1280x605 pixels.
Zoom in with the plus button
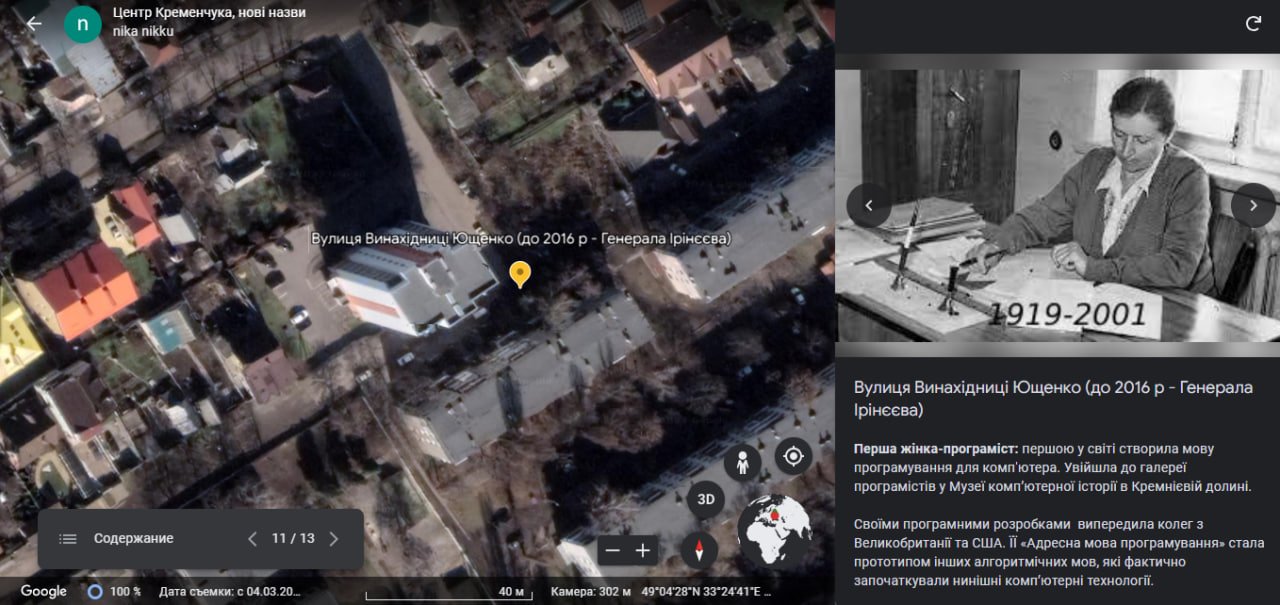642,550
